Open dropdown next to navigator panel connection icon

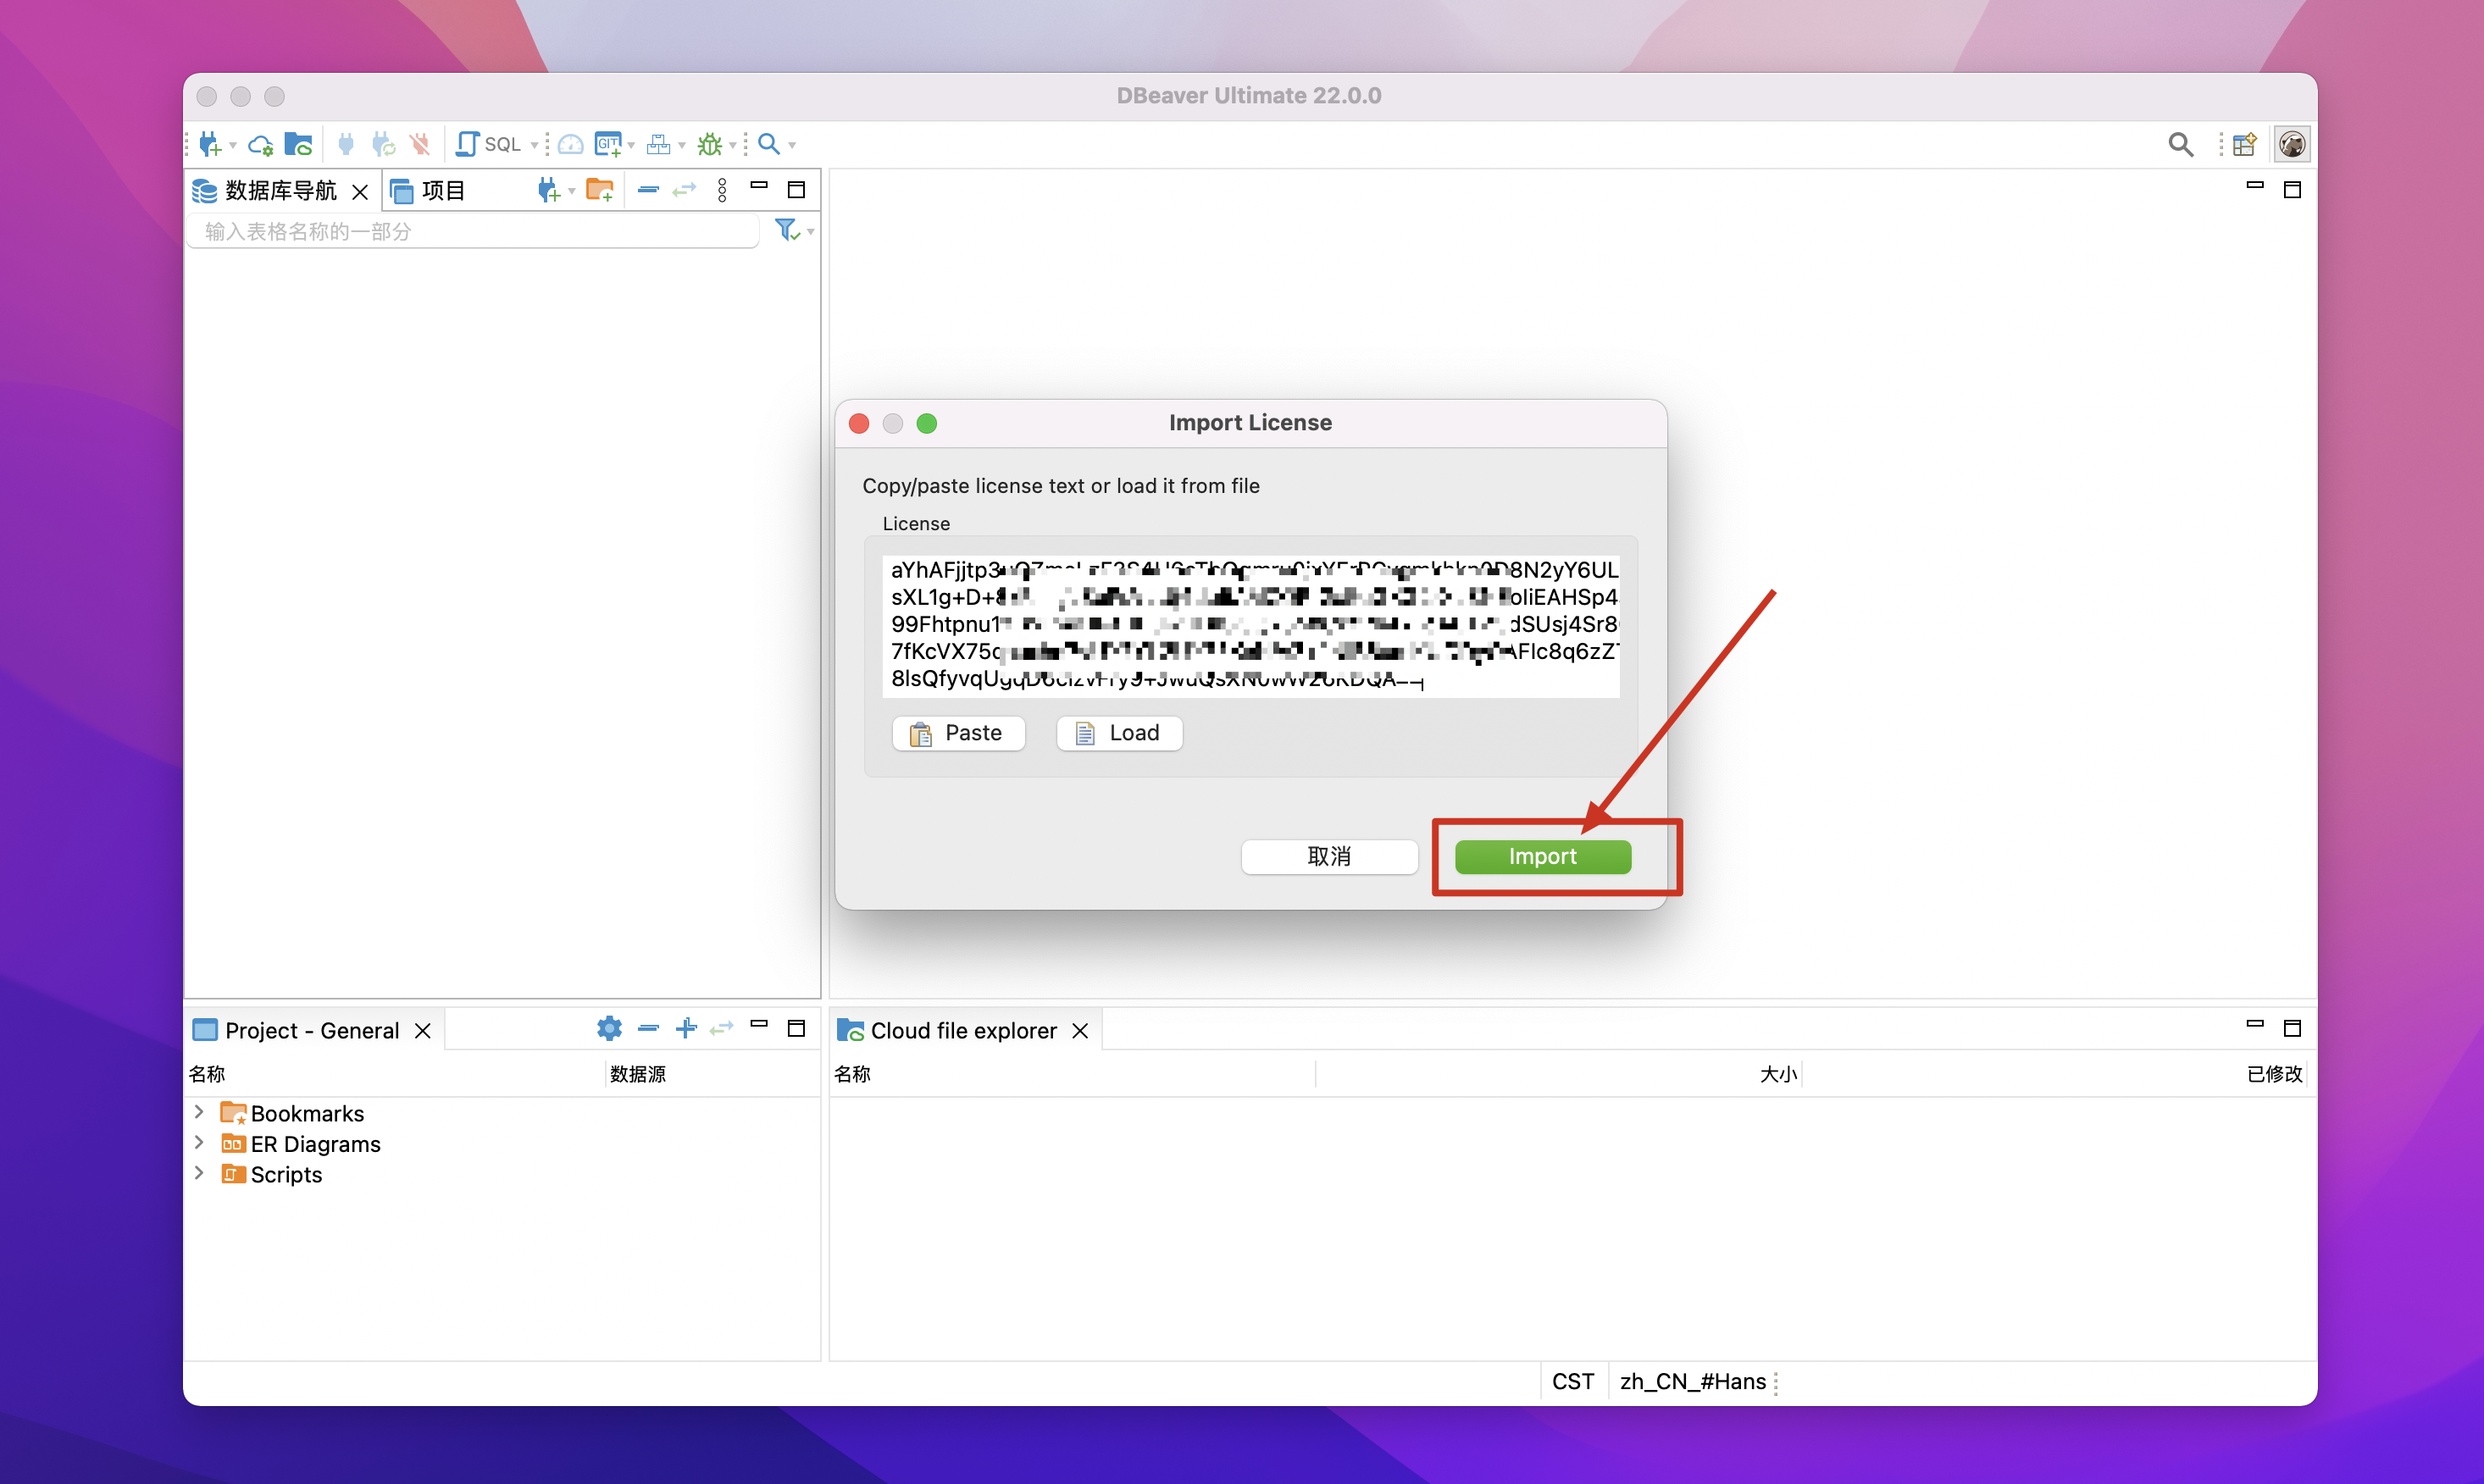(x=572, y=191)
